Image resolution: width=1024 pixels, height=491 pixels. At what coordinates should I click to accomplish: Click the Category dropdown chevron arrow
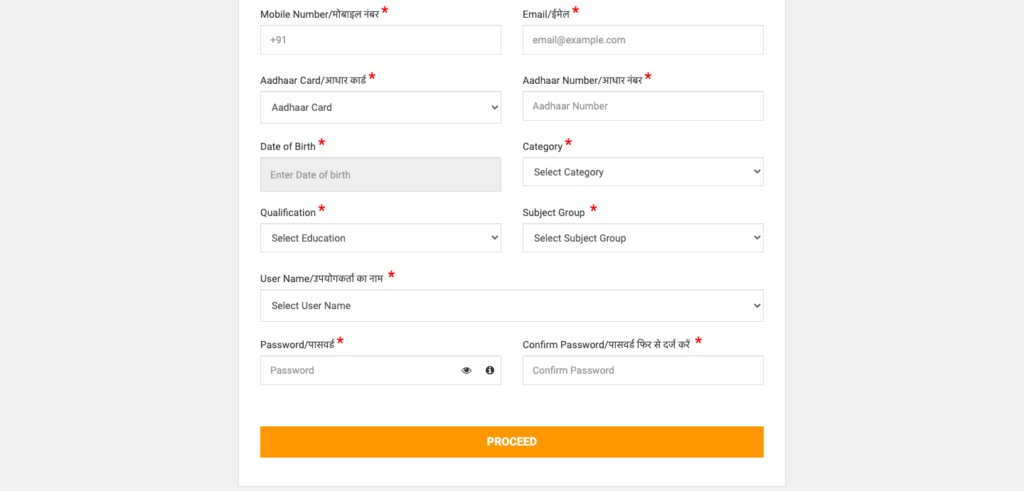[757, 172]
